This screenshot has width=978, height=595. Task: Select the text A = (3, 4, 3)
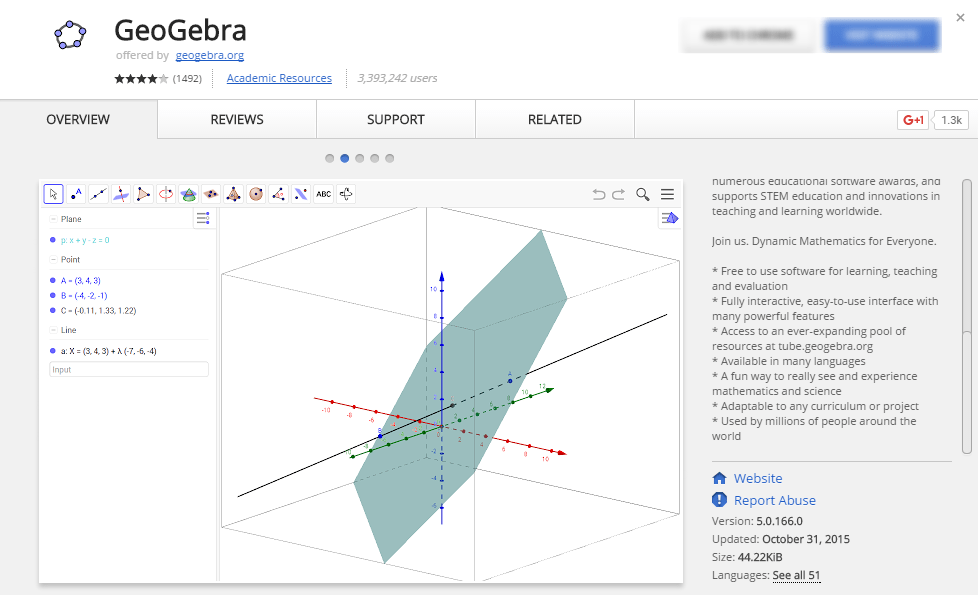80,281
